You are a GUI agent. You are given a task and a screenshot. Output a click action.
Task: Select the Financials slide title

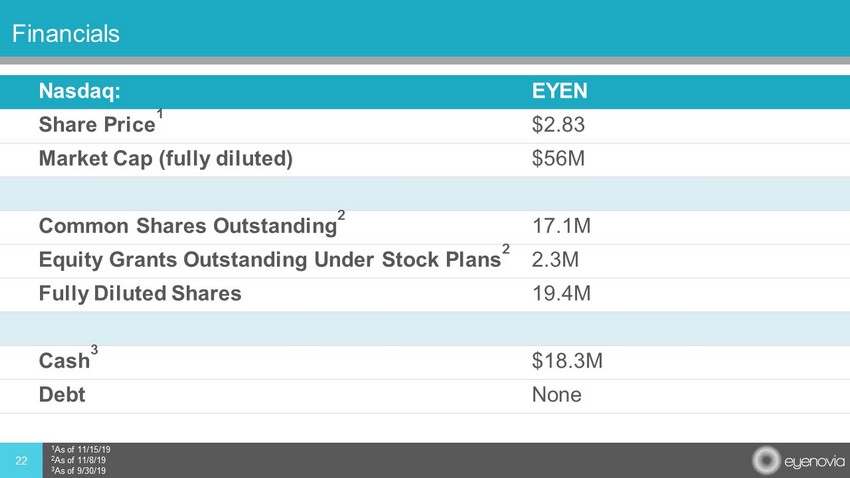pyautogui.click(x=66, y=35)
